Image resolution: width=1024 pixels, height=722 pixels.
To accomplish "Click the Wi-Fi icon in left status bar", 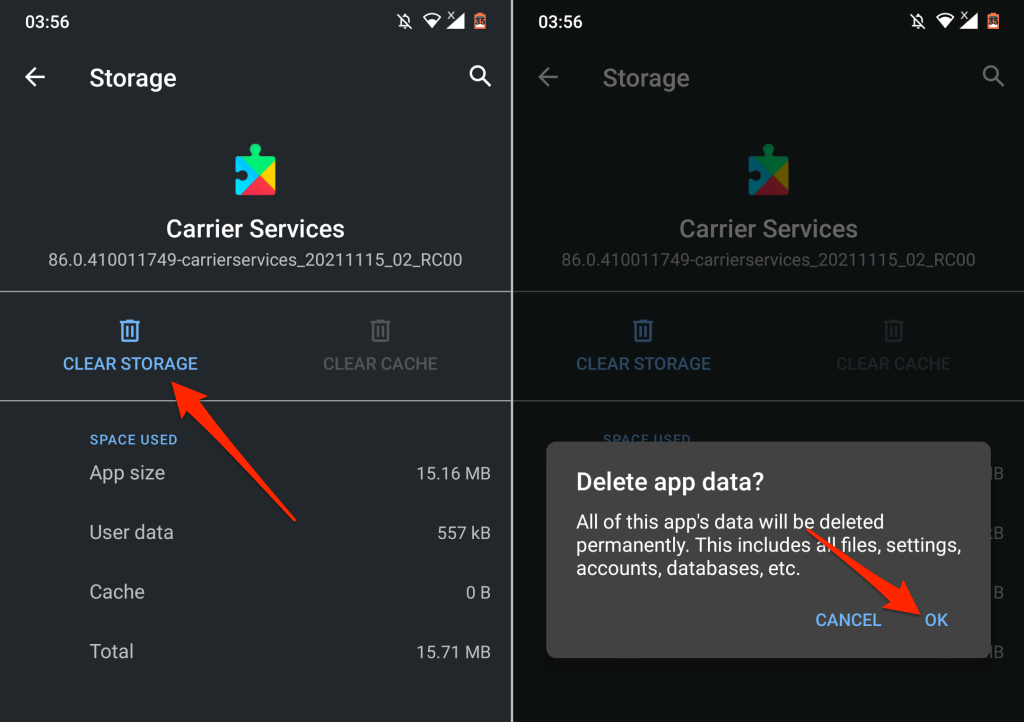I will click(432, 21).
